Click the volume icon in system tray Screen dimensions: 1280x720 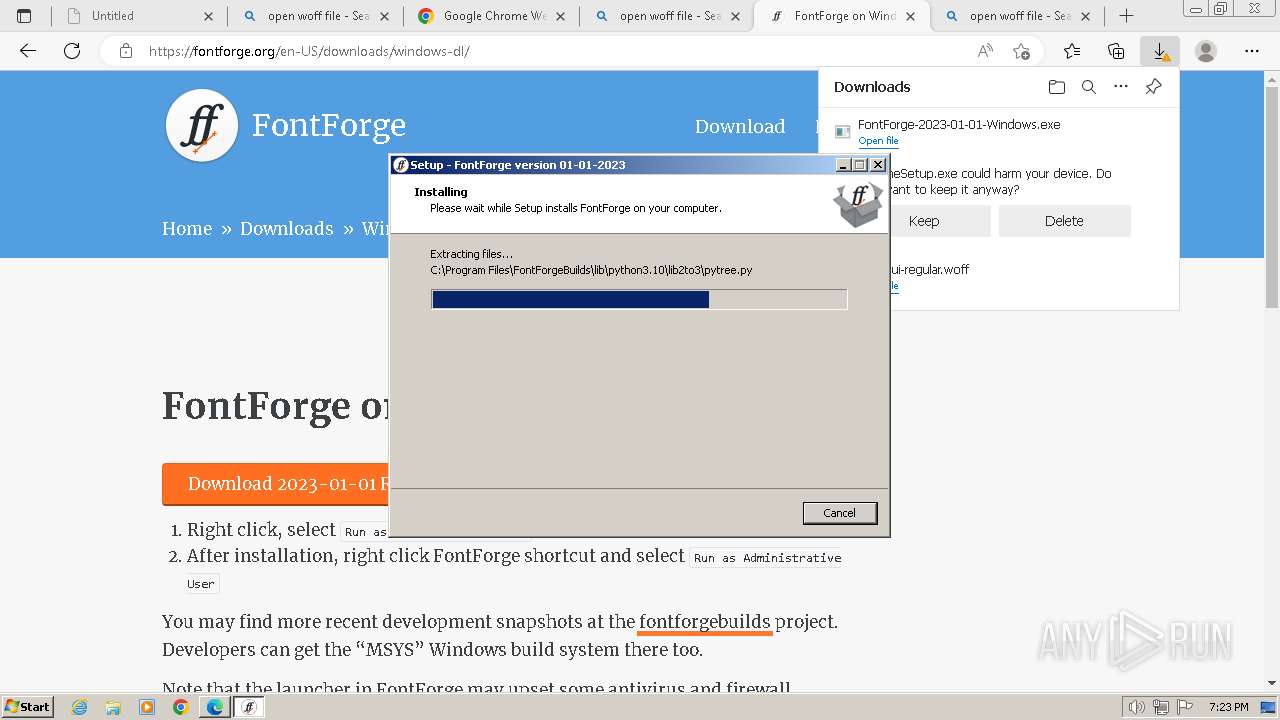pos(1136,707)
